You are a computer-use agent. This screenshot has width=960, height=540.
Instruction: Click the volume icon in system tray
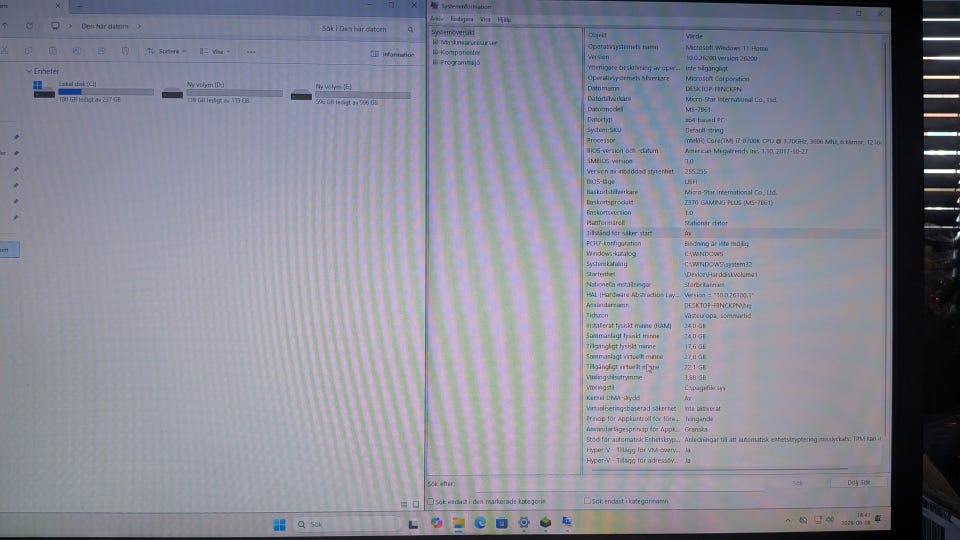pyautogui.click(x=830, y=520)
